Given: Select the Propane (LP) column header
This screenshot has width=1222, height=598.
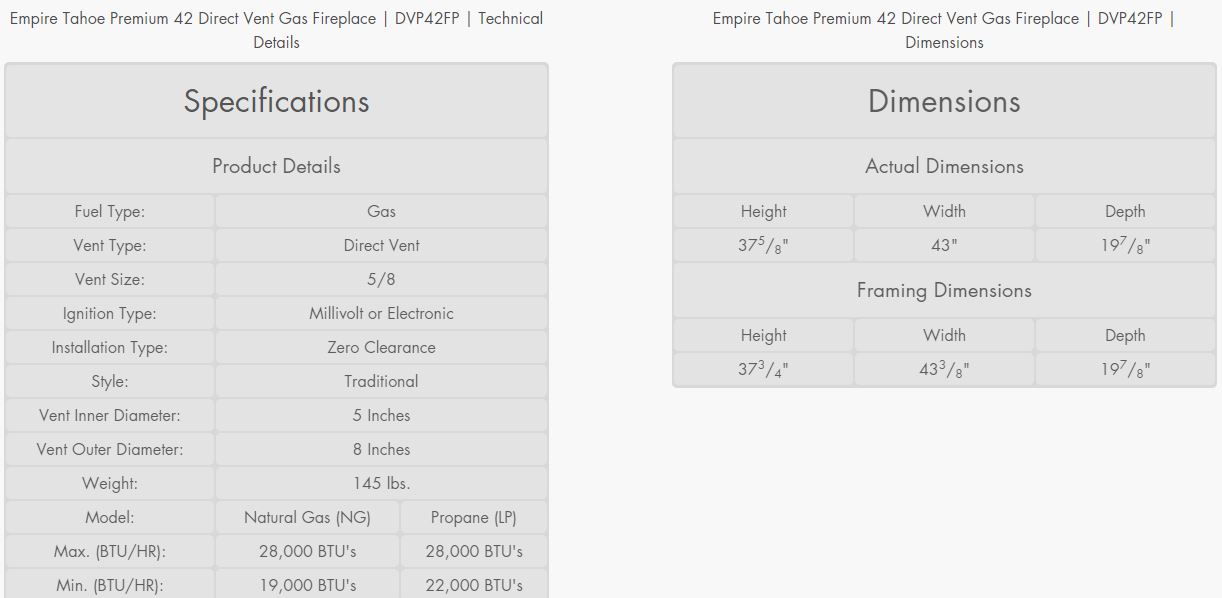Looking at the screenshot, I should click(x=474, y=517).
